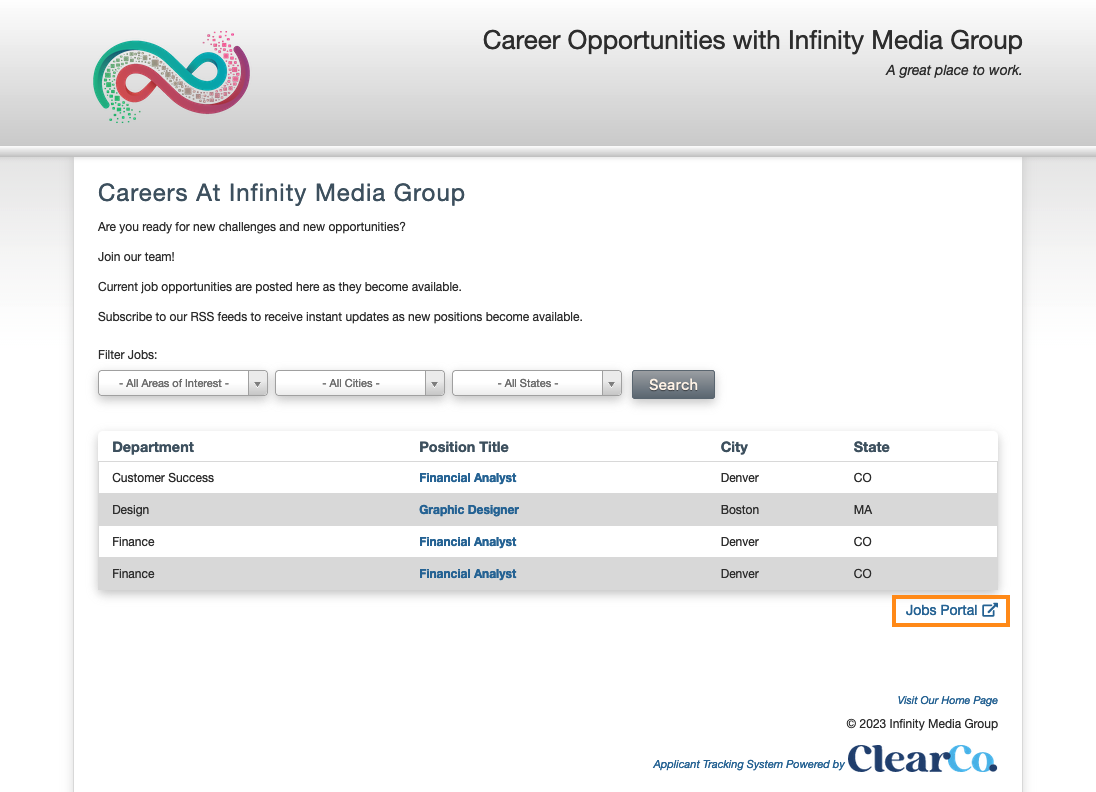Click the Careers At Infinity Media Group heading
Image resolution: width=1096 pixels, height=792 pixels.
[281, 192]
